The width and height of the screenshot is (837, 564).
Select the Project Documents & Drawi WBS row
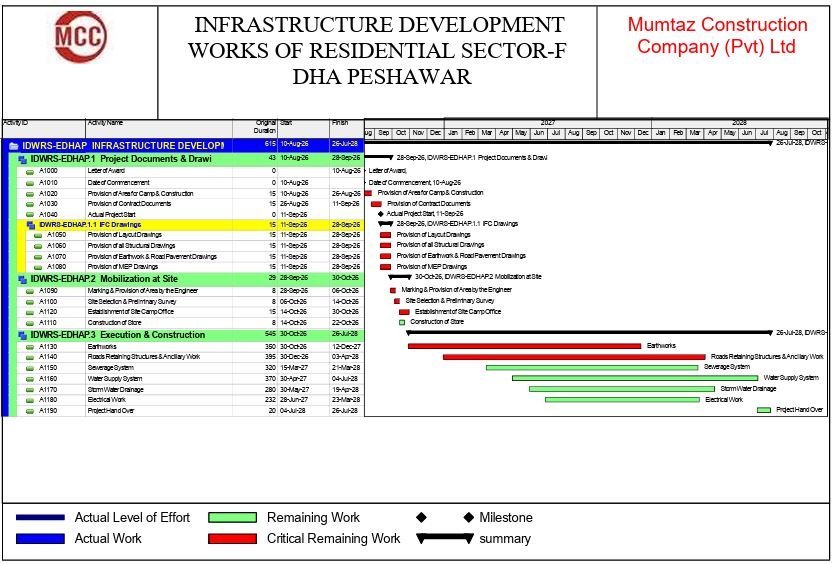pyautogui.click(x=187, y=159)
